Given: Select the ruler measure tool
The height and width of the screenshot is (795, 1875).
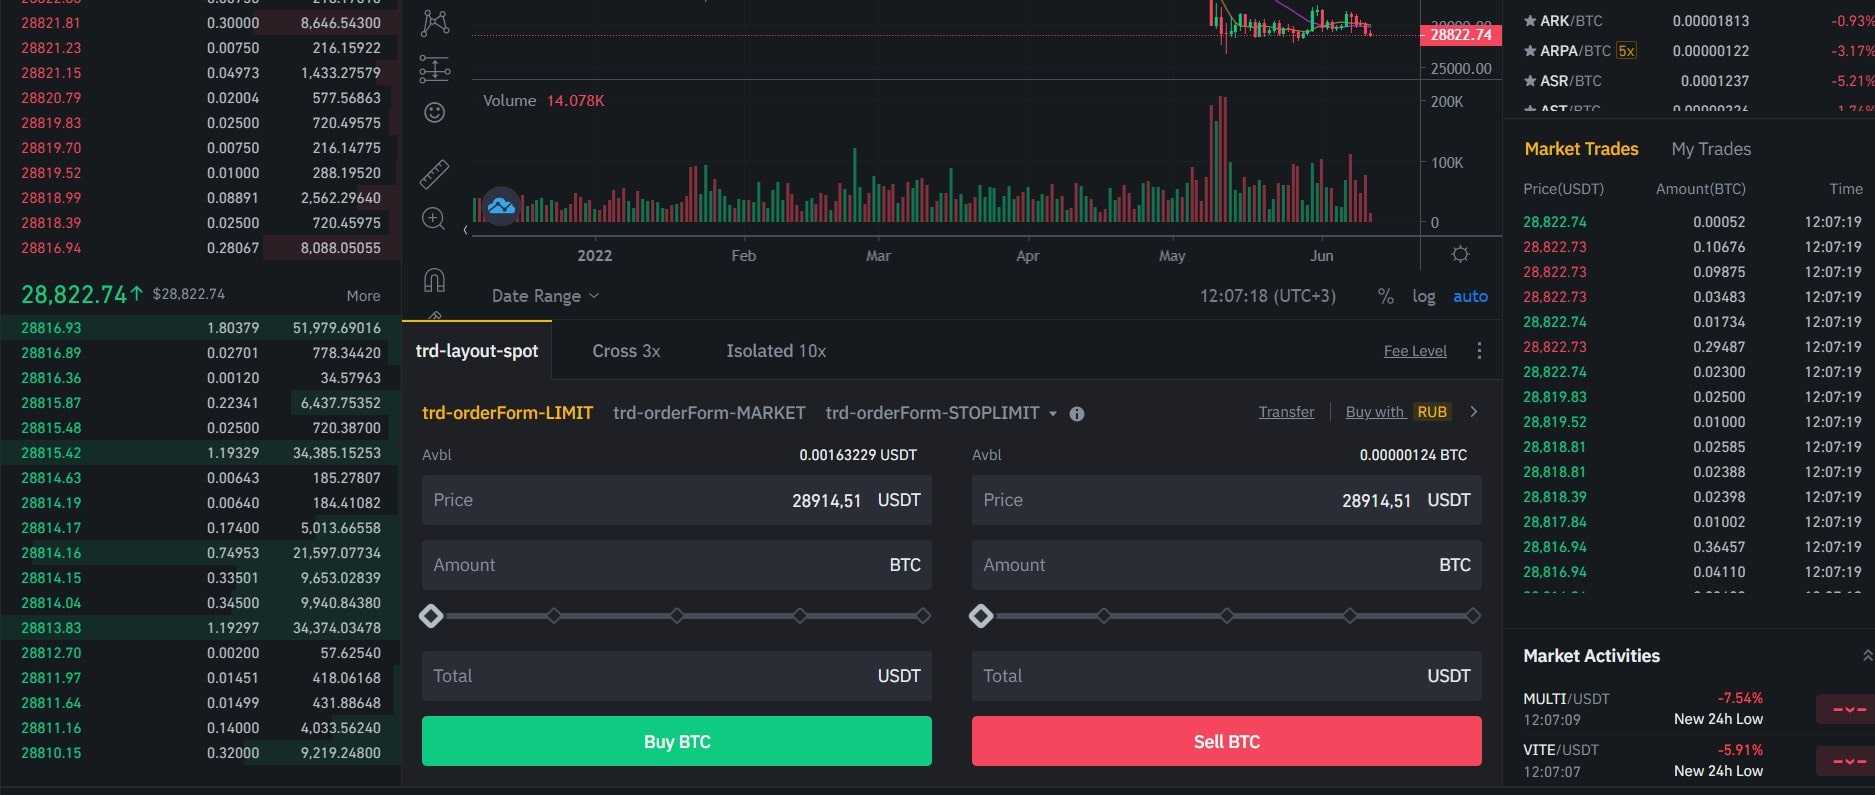Looking at the screenshot, I should pos(435,174).
